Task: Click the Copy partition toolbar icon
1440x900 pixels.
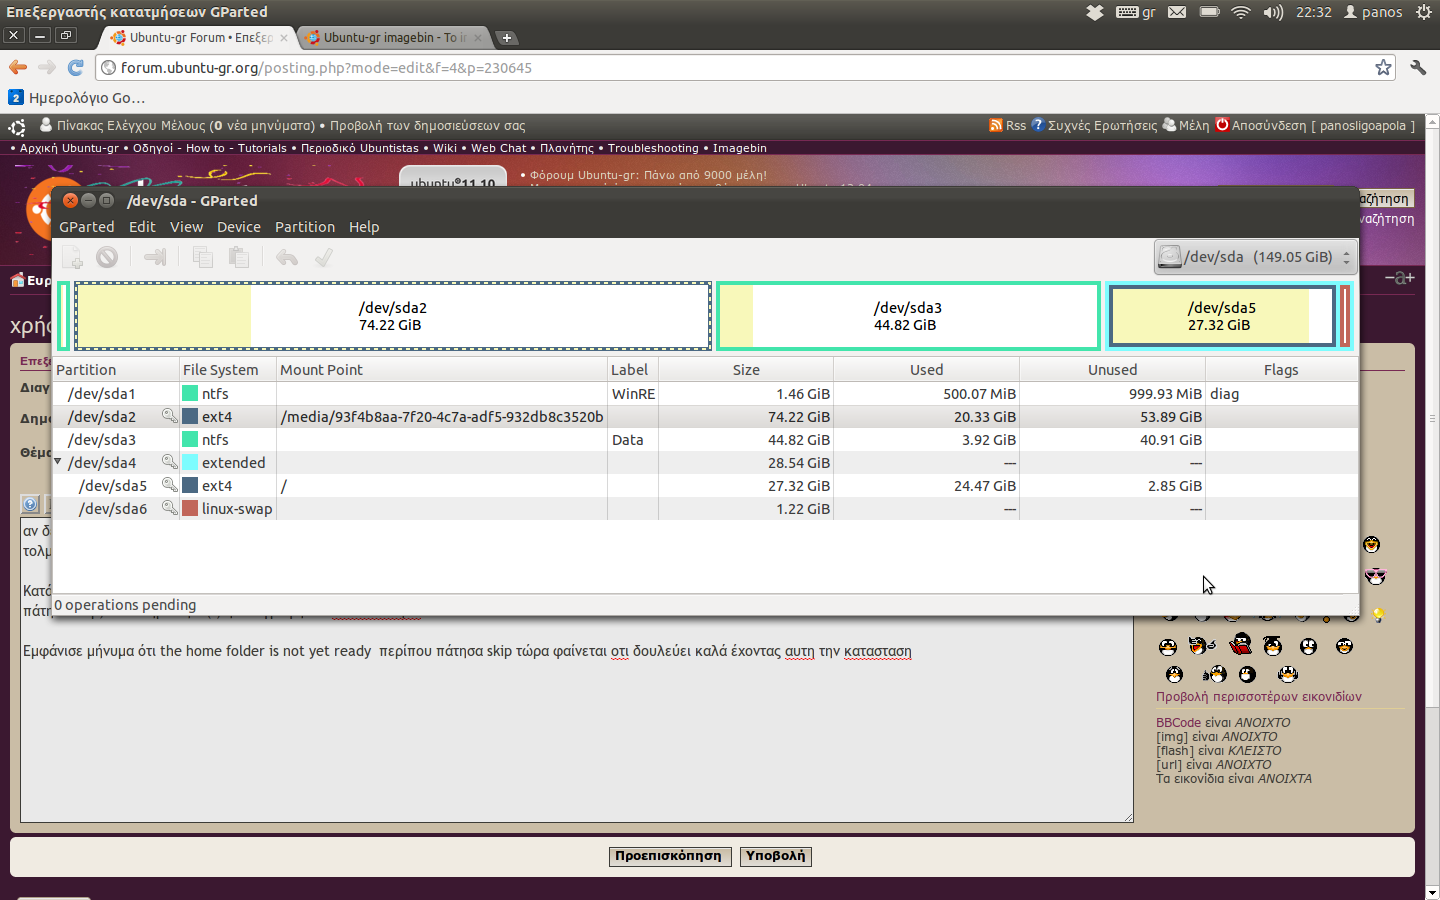Action: [x=203, y=258]
